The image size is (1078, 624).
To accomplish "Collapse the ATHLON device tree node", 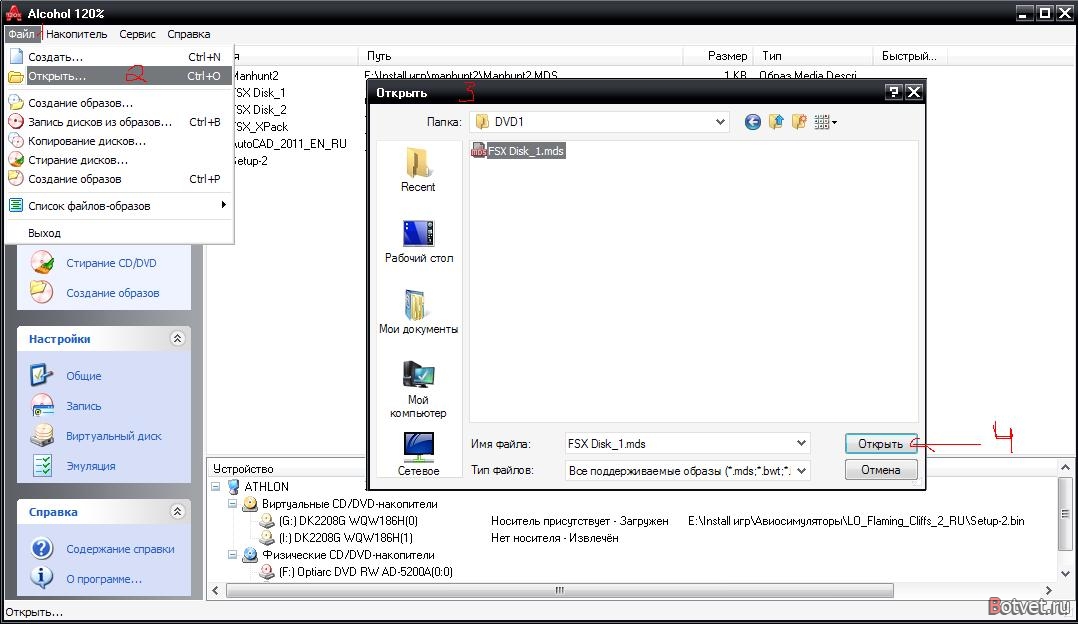I will tap(215, 486).
